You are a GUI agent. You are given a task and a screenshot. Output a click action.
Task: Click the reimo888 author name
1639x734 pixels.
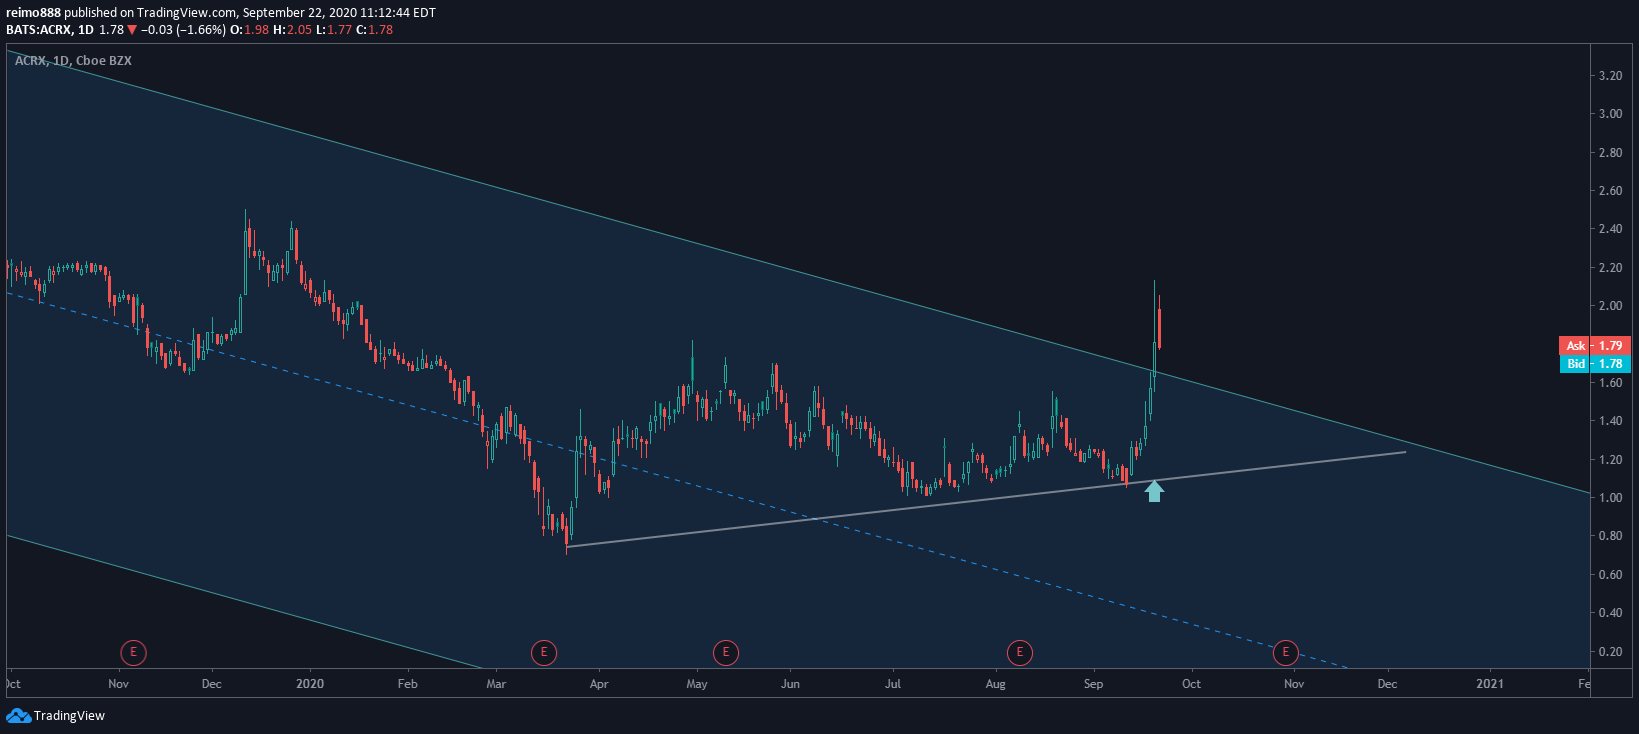point(33,13)
